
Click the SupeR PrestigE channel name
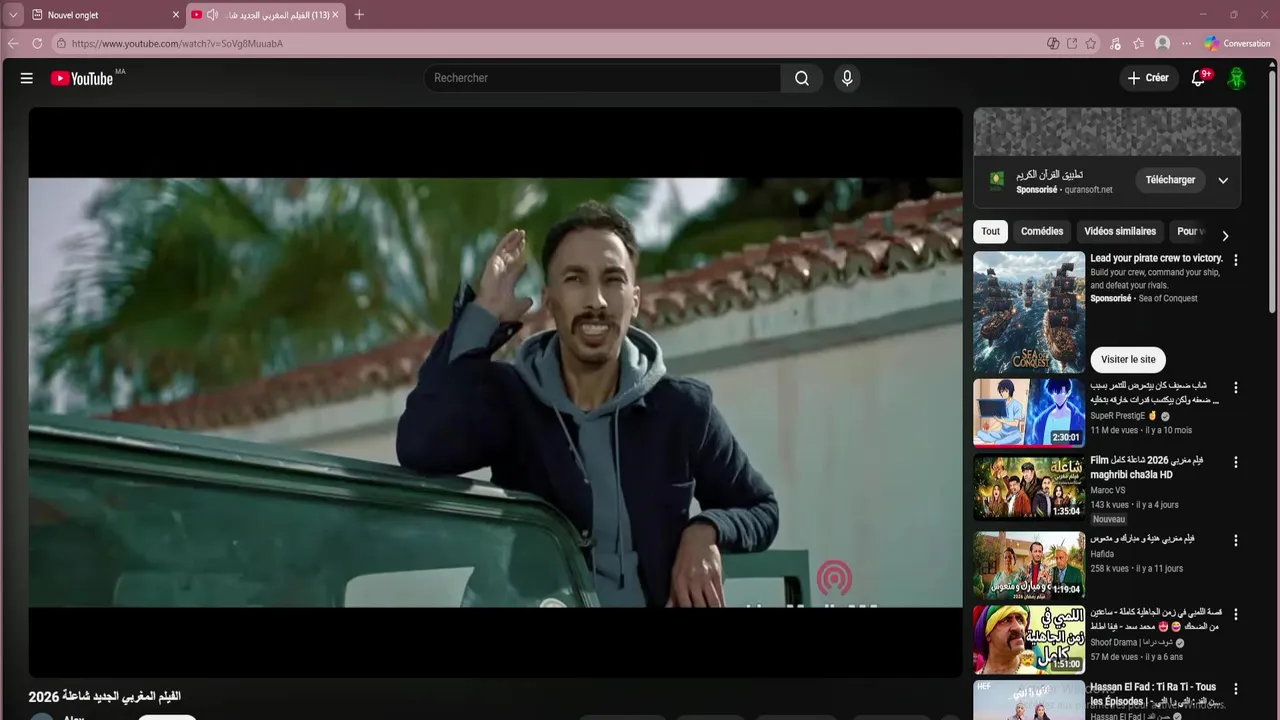point(1117,416)
